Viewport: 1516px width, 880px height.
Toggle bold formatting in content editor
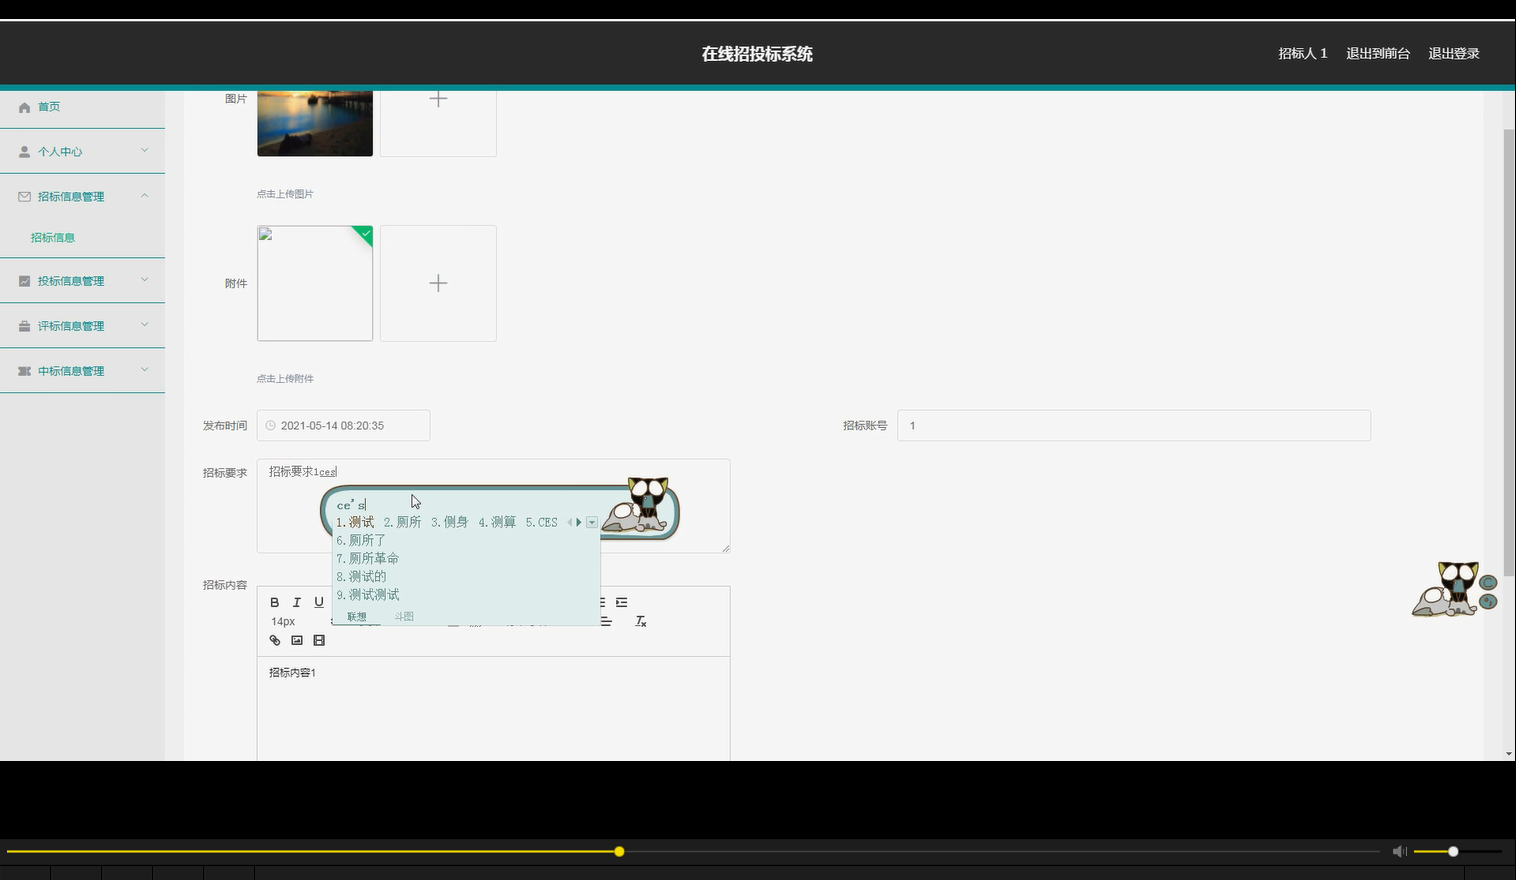(x=275, y=602)
